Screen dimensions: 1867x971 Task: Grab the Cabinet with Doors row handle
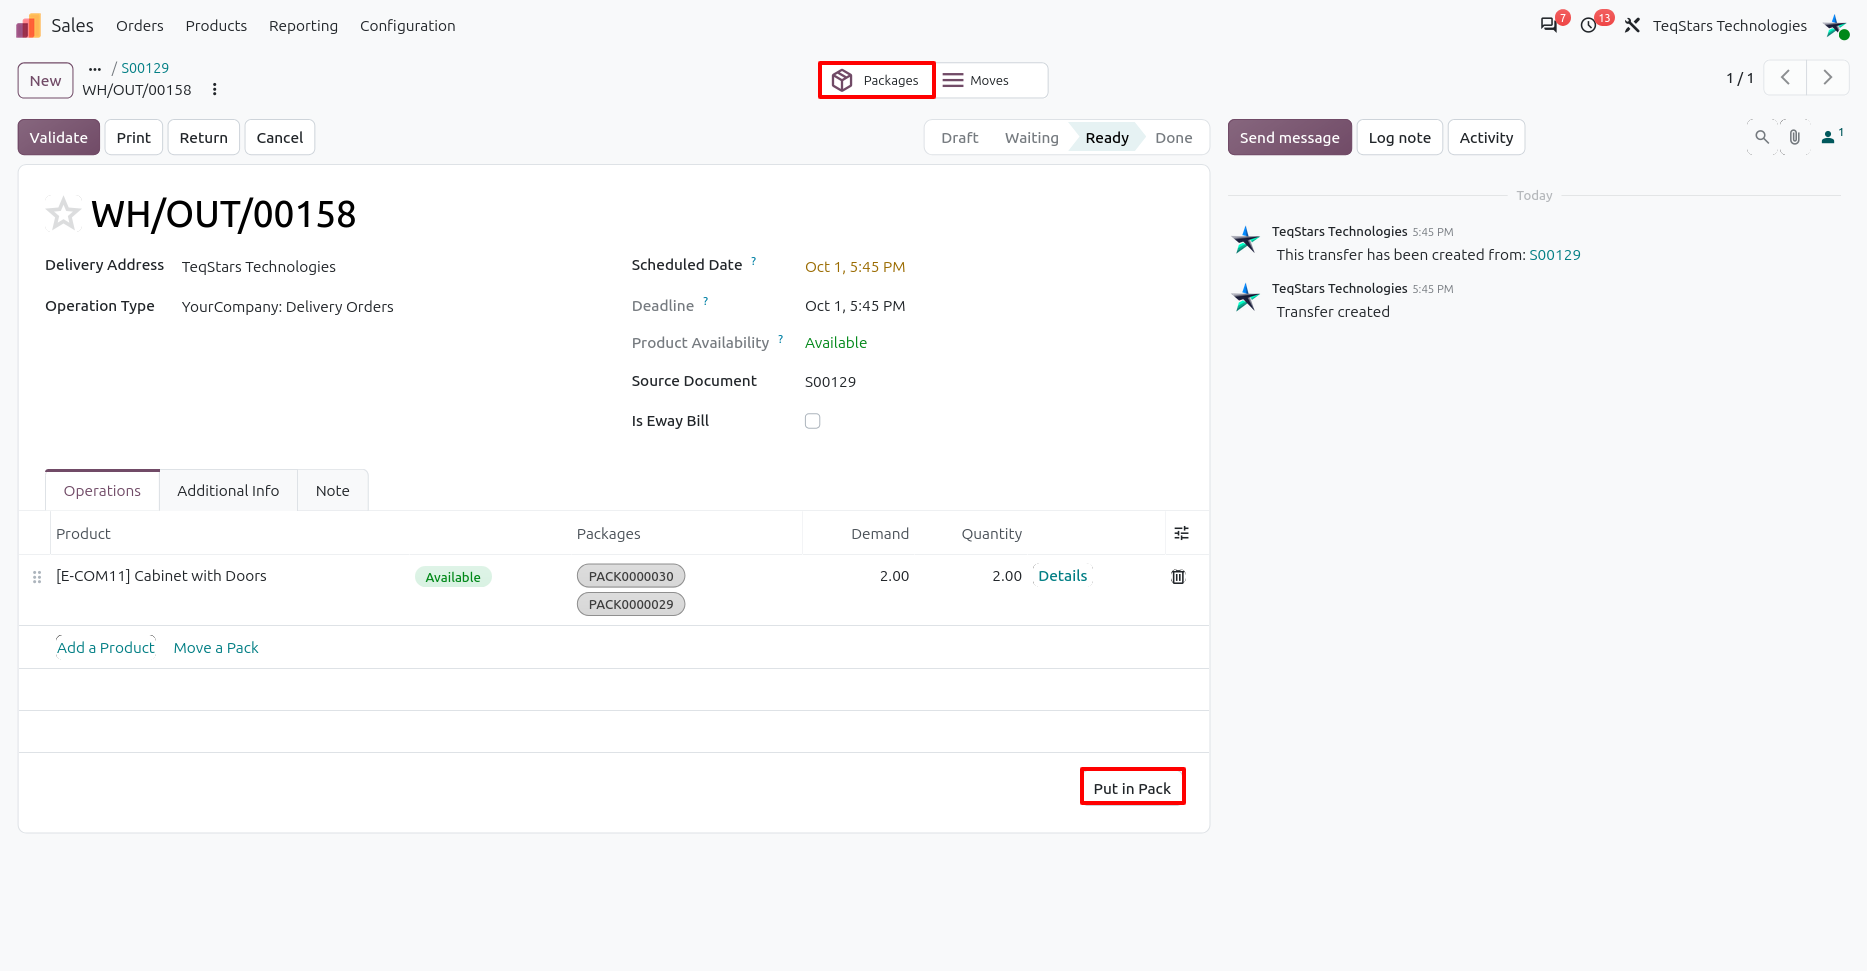coord(37,577)
